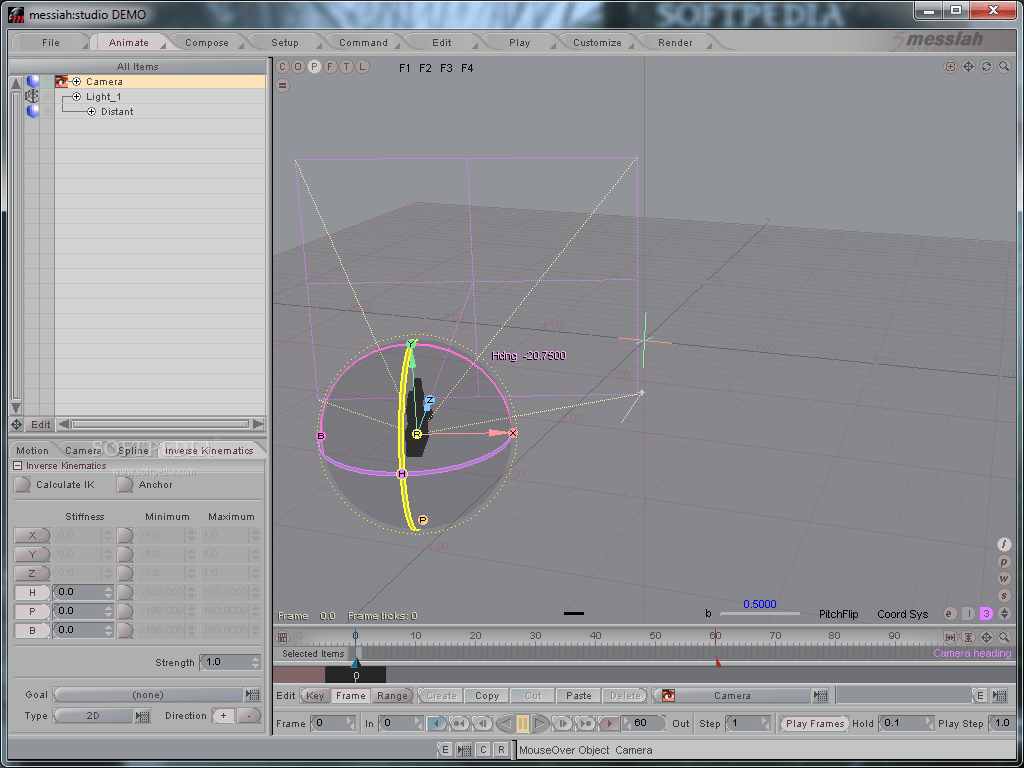
Task: Open the Animate tab
Action: (129, 42)
